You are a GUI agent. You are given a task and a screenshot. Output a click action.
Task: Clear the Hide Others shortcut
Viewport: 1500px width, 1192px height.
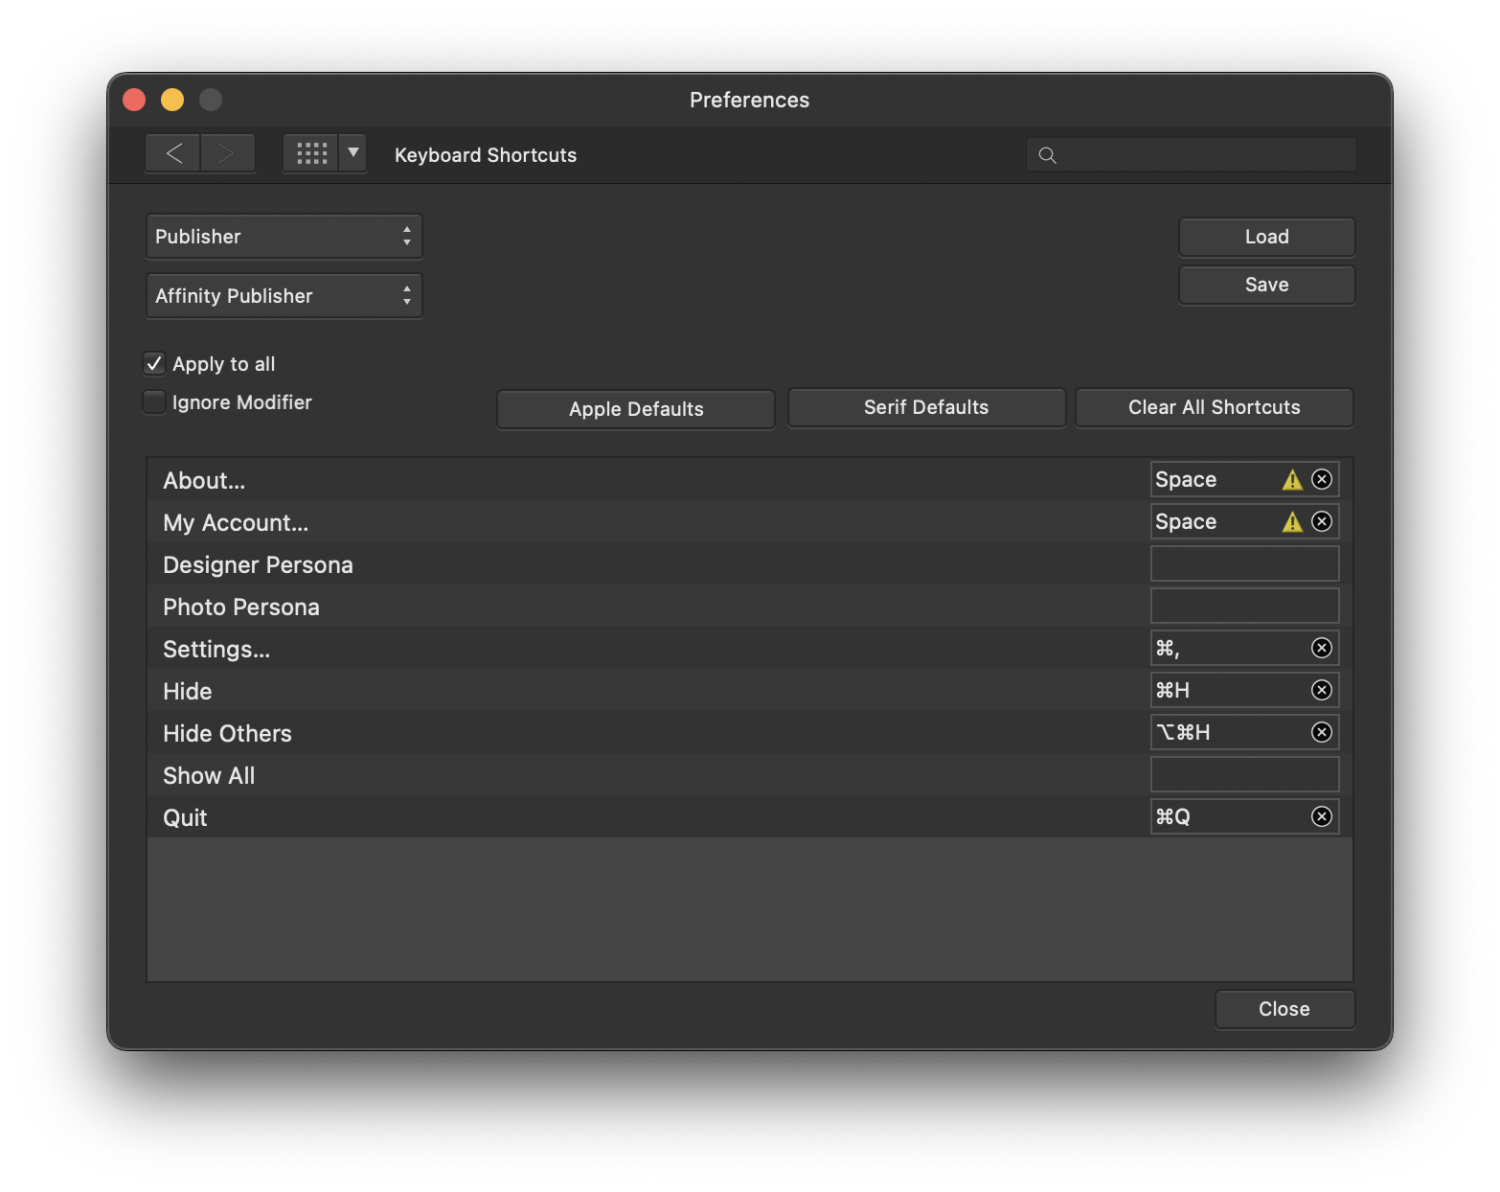1321,732
